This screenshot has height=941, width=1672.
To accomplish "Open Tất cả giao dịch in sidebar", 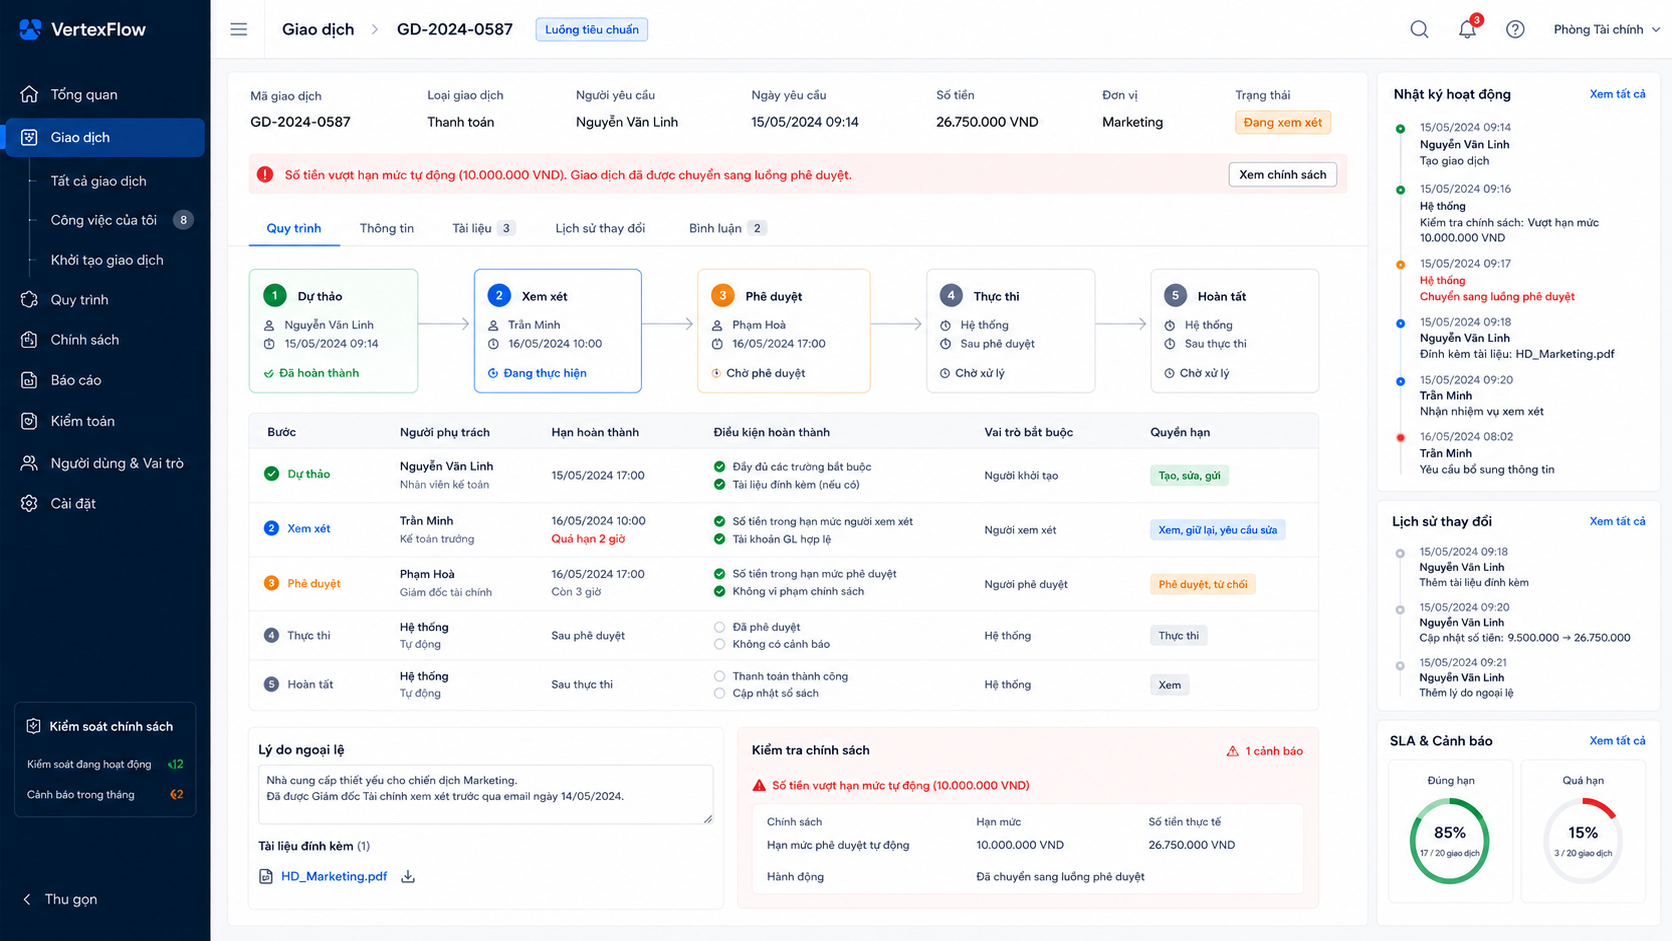I will coord(99,181).
